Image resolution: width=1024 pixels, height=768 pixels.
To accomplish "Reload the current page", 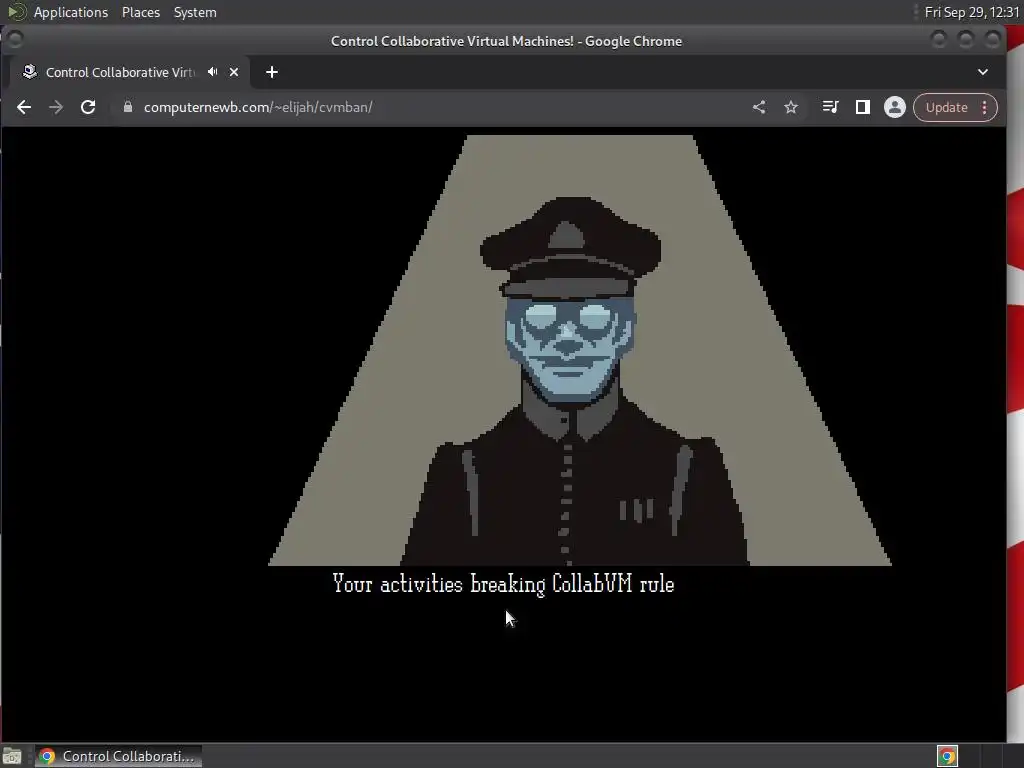I will click(x=88, y=107).
